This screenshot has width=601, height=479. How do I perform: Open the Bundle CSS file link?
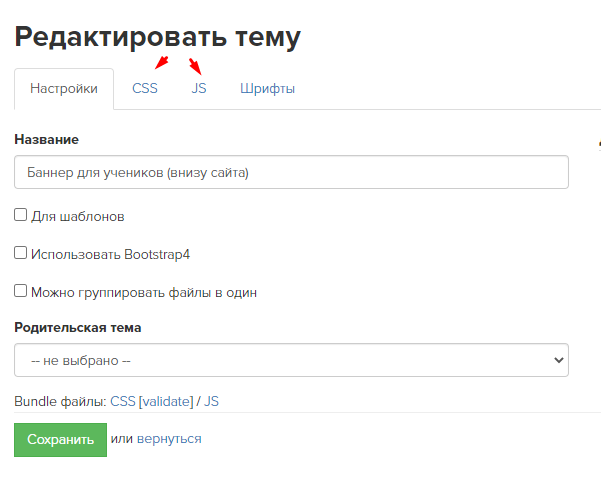point(123,401)
